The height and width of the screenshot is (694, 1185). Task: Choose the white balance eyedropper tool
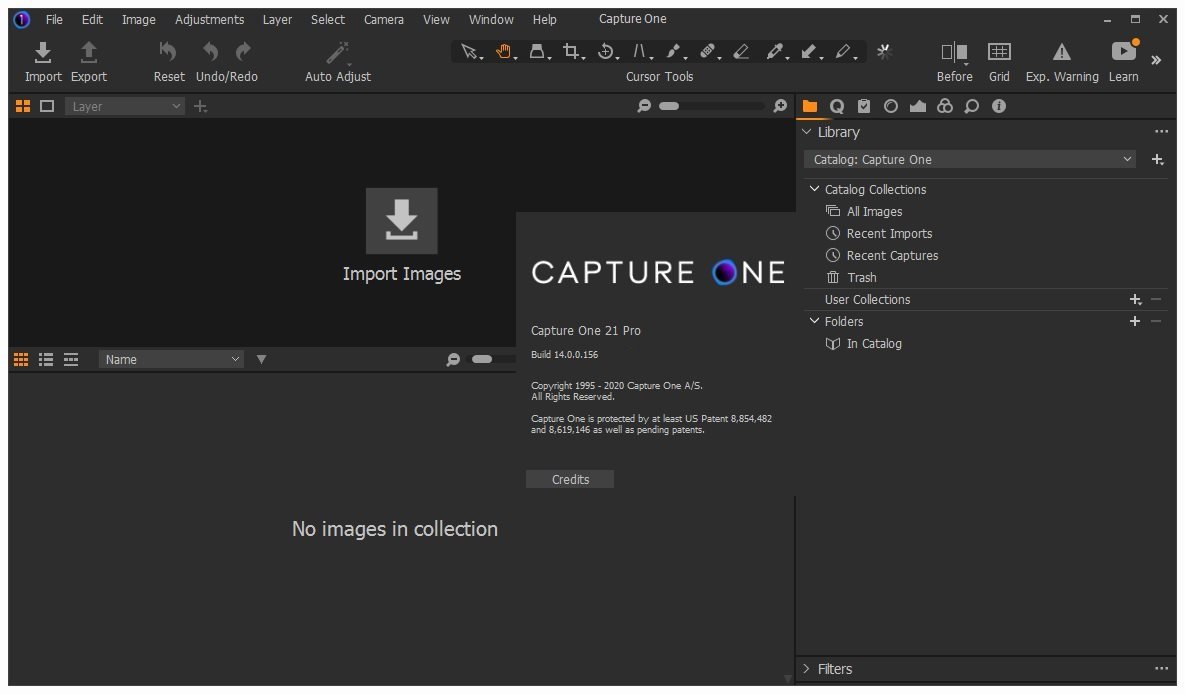774,52
